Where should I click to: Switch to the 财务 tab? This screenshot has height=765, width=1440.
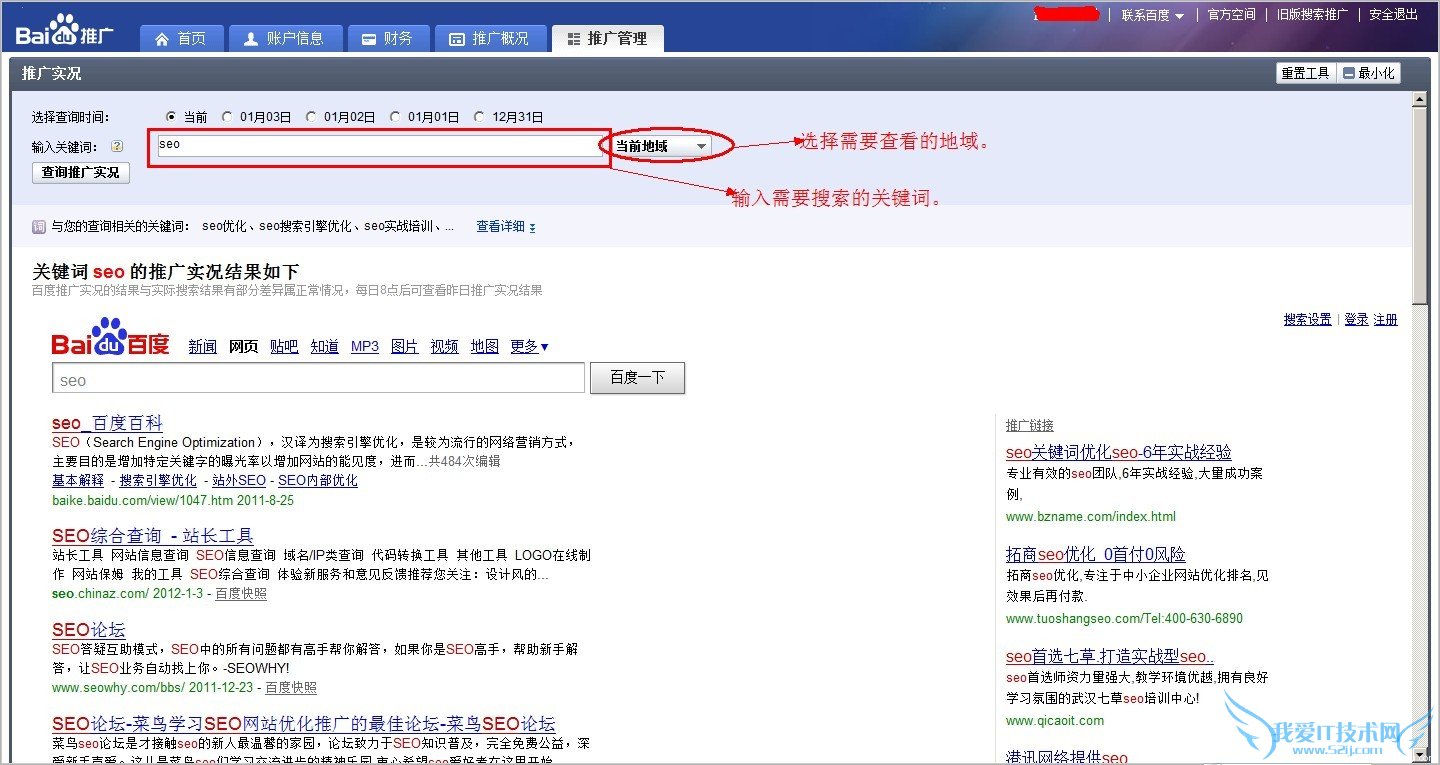387,38
